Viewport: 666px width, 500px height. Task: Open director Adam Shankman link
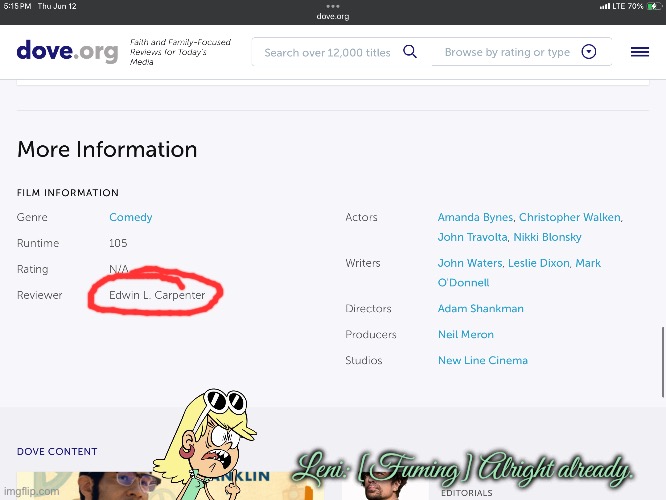480,309
